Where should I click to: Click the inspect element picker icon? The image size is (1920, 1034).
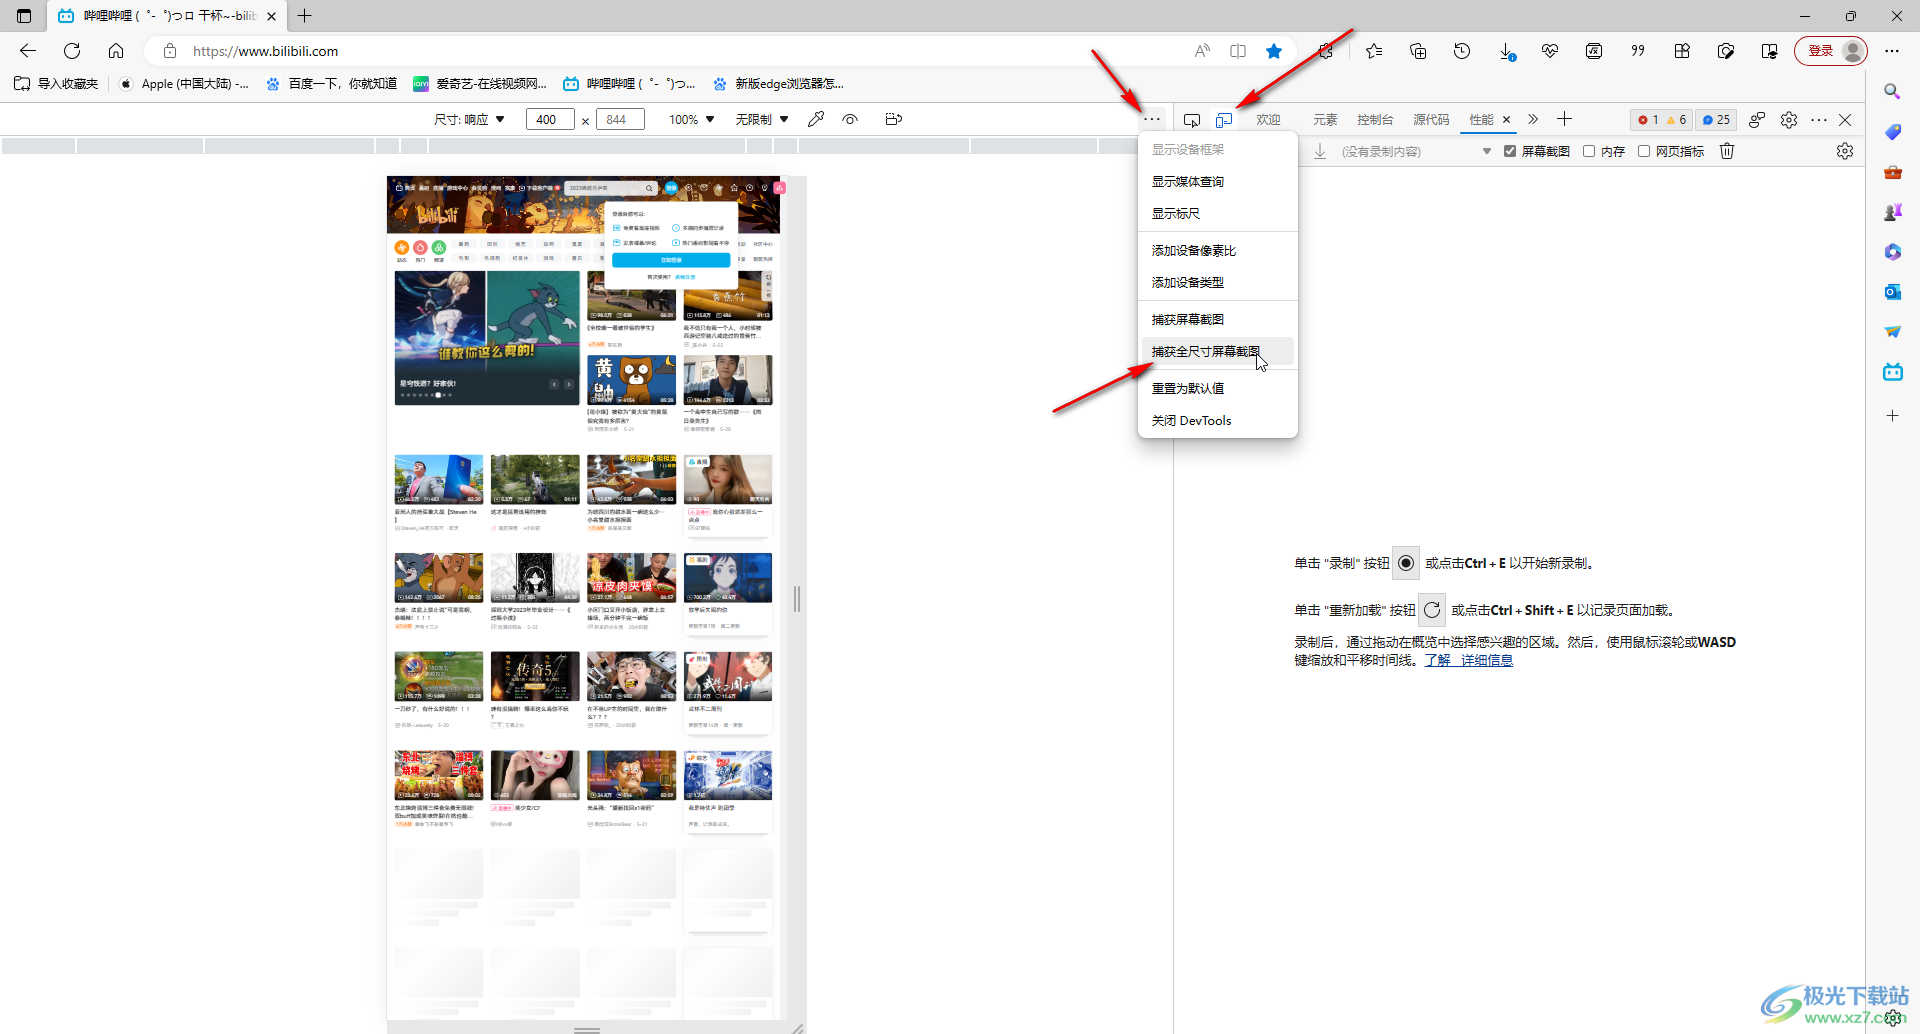pyautogui.click(x=1192, y=120)
